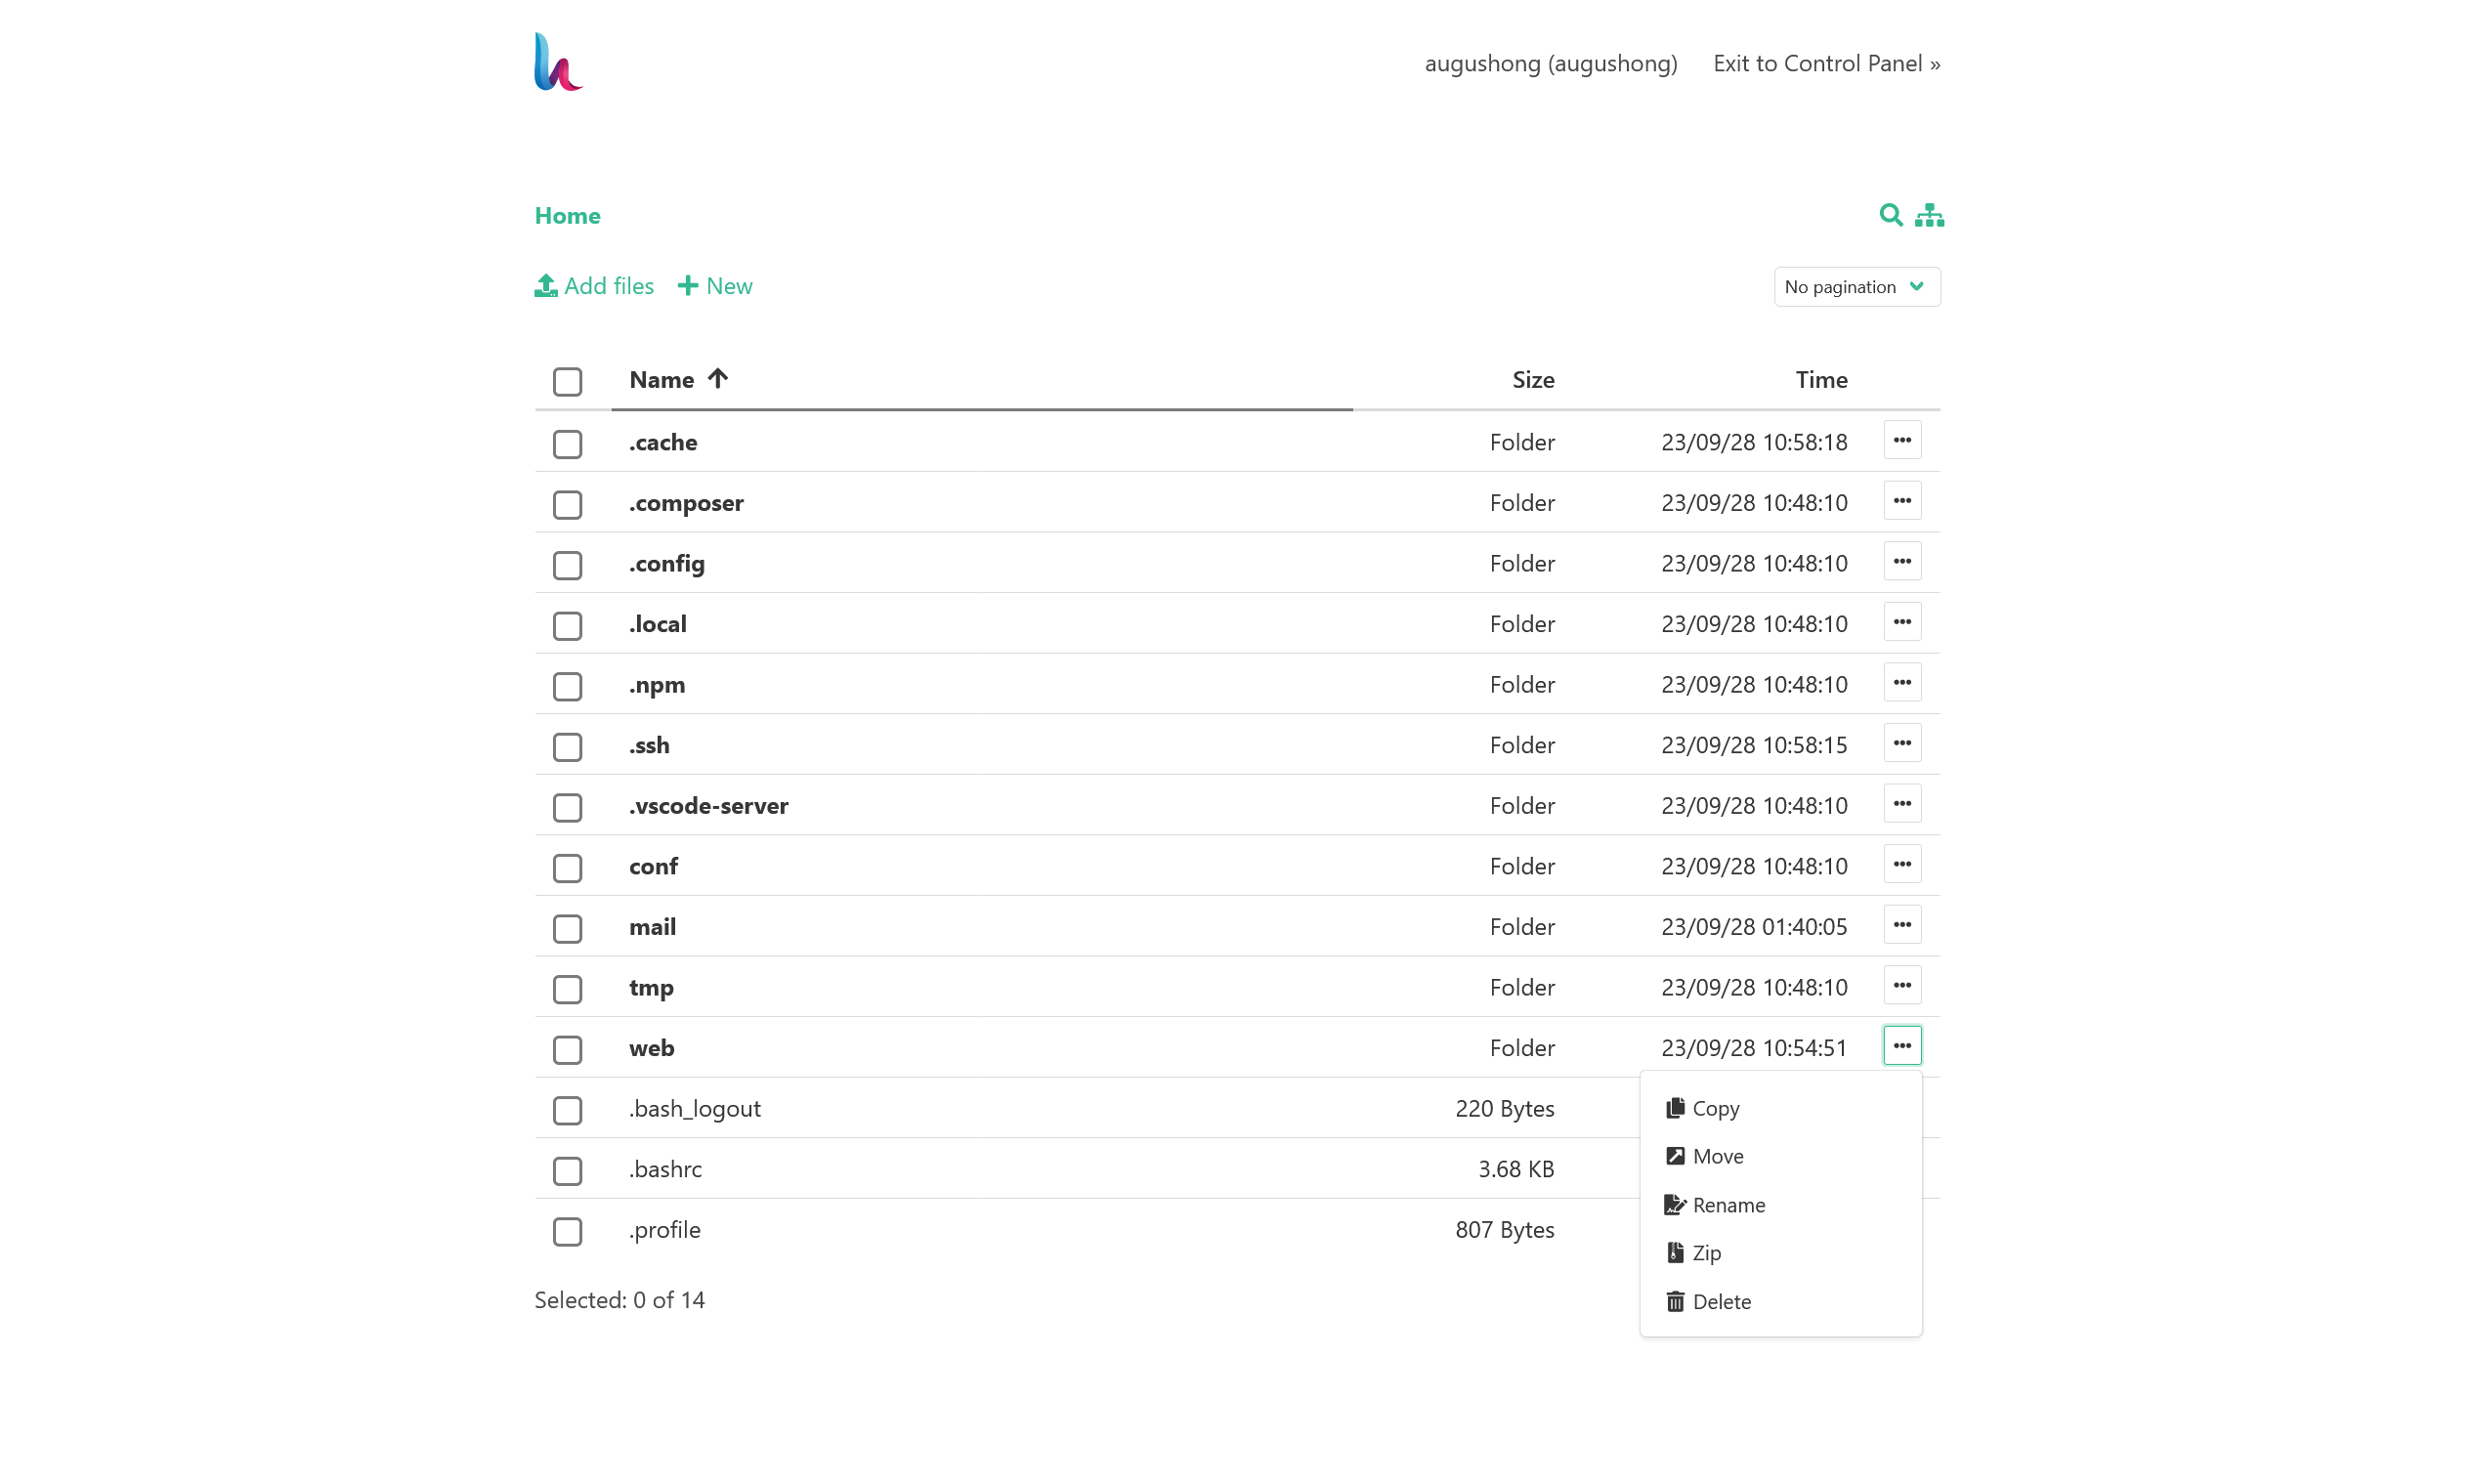Open the three-dot menu for mail folder
2475x1484 pixels.
tap(1901, 925)
